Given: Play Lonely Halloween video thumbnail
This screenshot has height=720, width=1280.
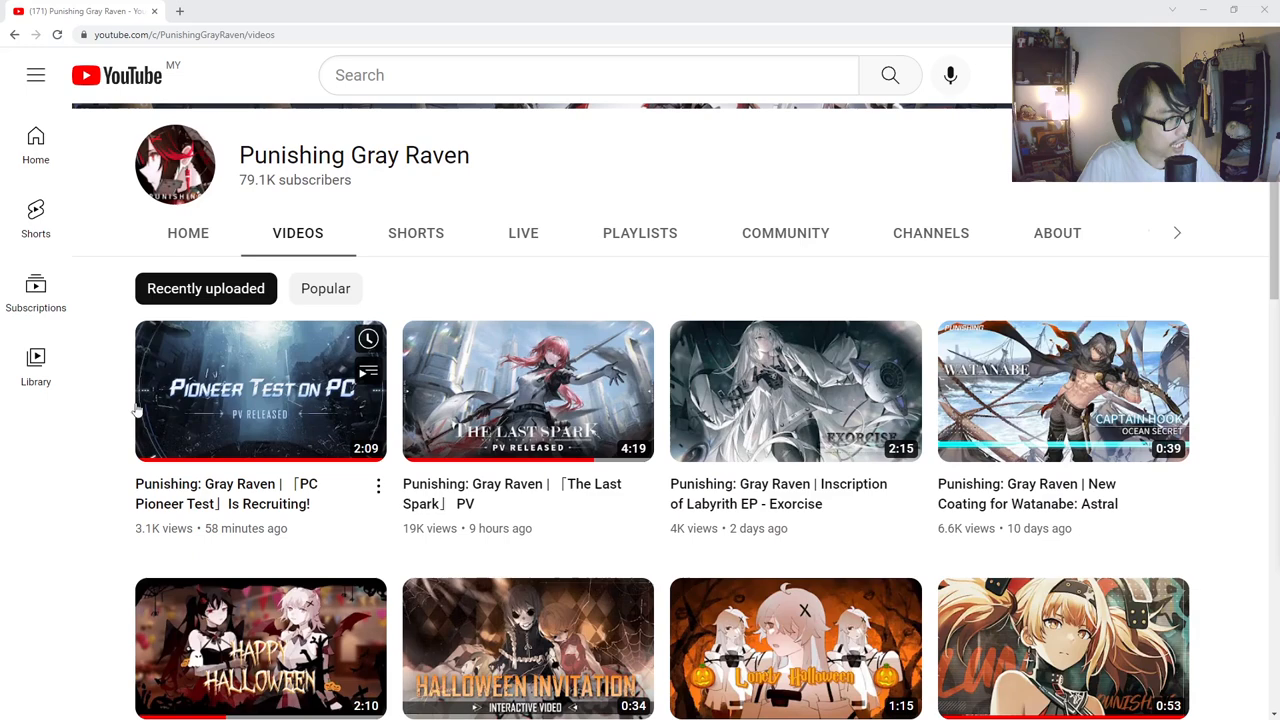Looking at the screenshot, I should click(x=796, y=648).
